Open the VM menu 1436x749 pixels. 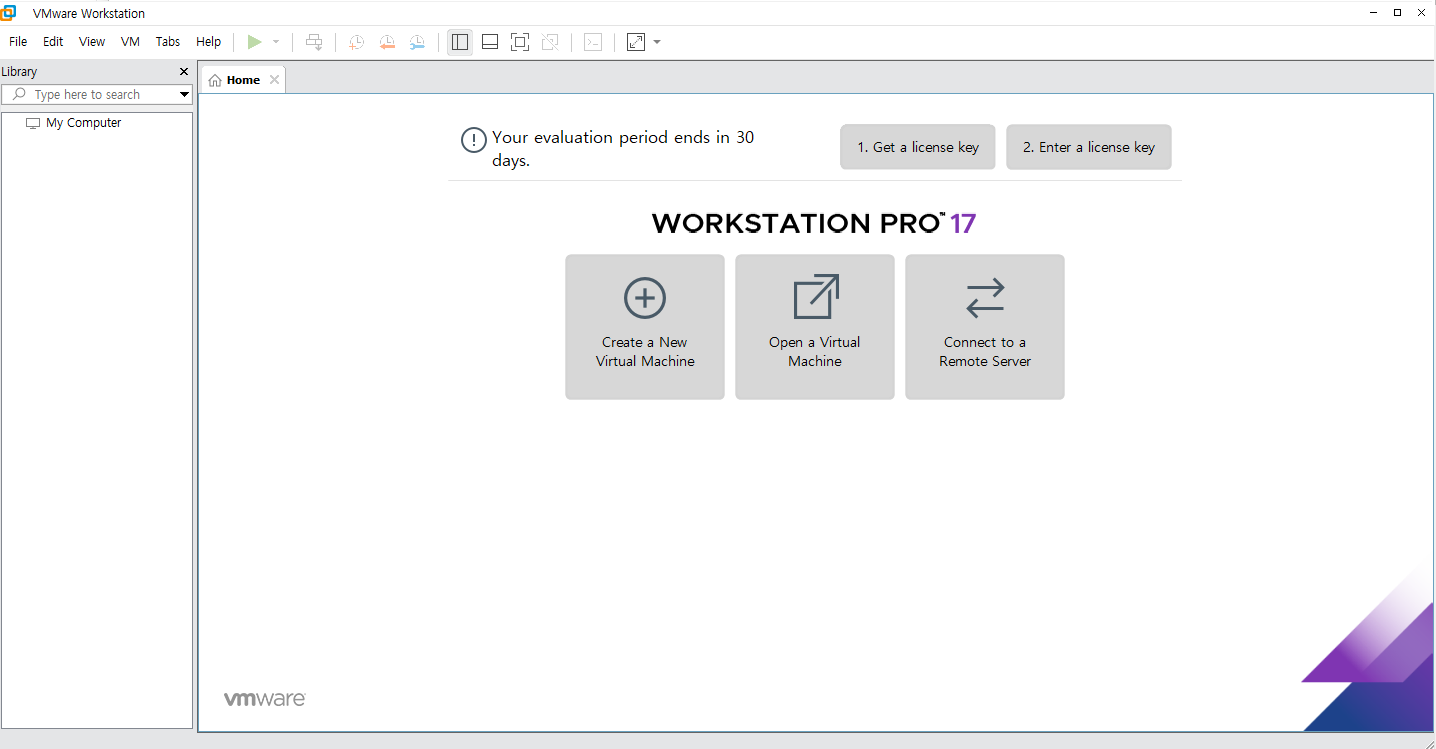[130, 42]
